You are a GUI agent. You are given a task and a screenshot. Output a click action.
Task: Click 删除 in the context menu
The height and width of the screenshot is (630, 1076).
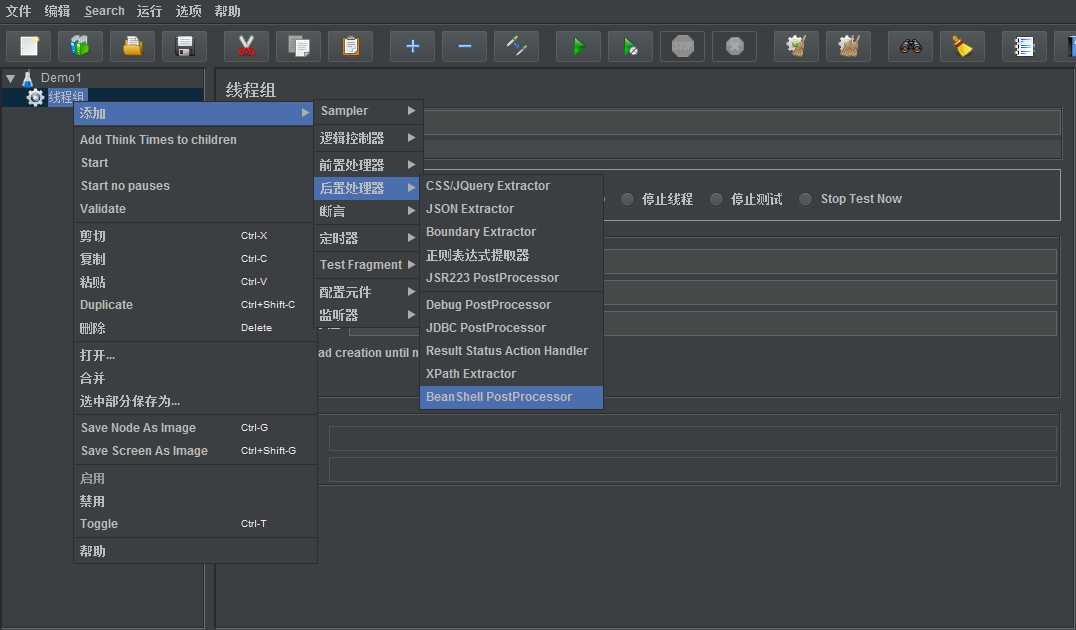coord(195,328)
